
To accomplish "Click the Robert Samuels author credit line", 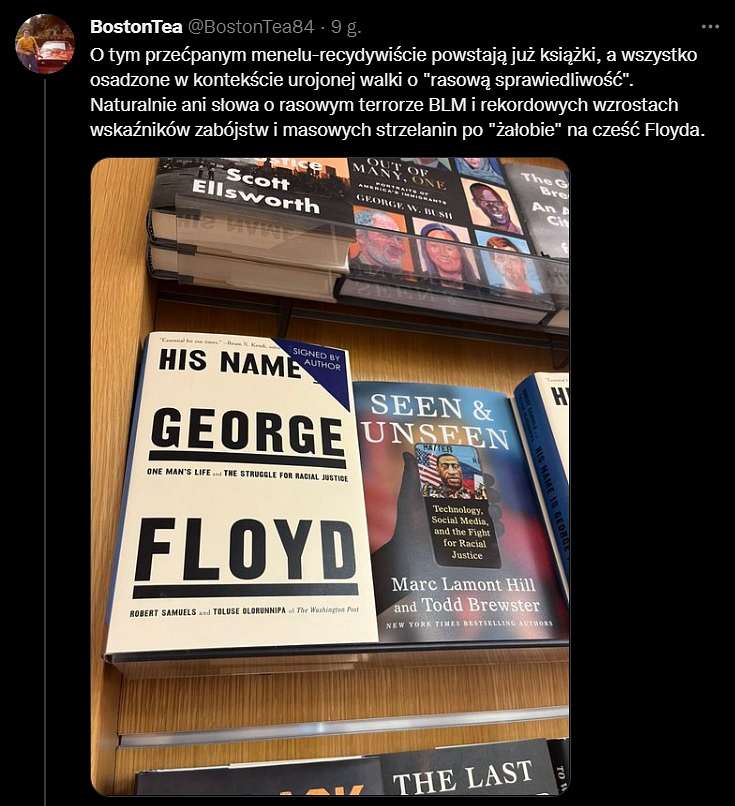I will (x=244, y=611).
